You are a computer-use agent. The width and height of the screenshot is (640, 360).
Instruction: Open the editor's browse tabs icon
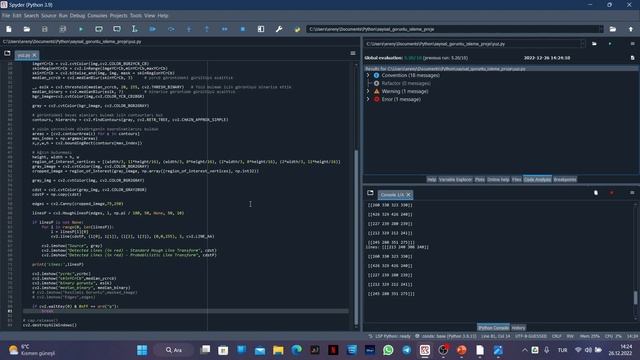tap(7, 53)
